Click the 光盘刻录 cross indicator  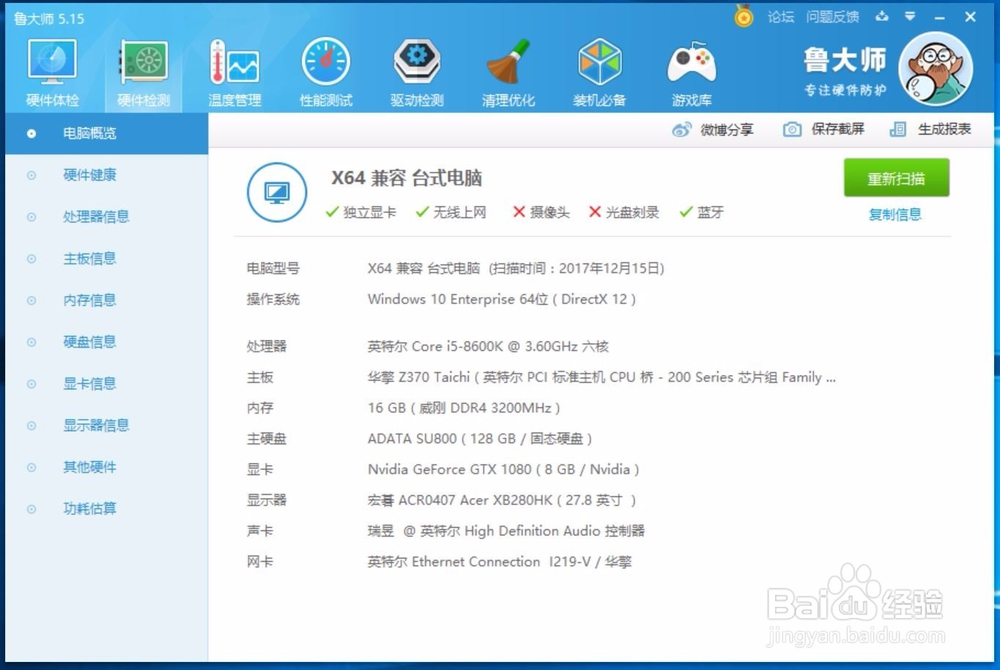624,212
